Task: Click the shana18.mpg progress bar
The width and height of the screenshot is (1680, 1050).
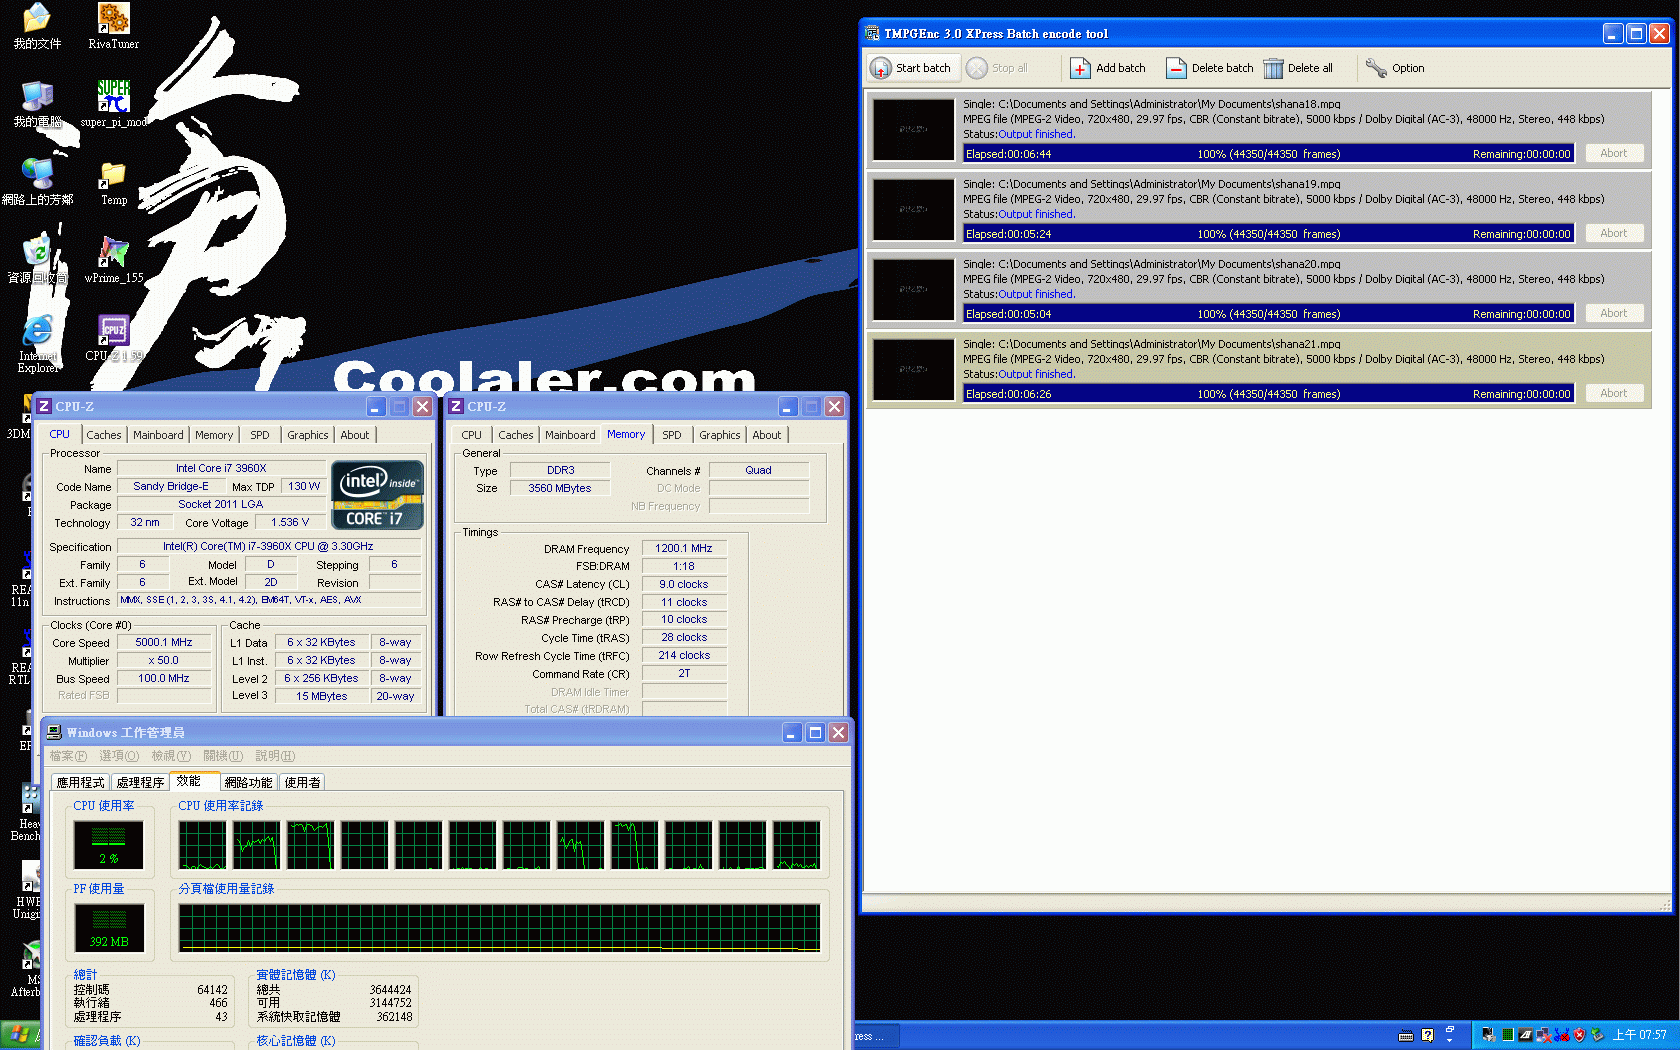Action: [1268, 154]
